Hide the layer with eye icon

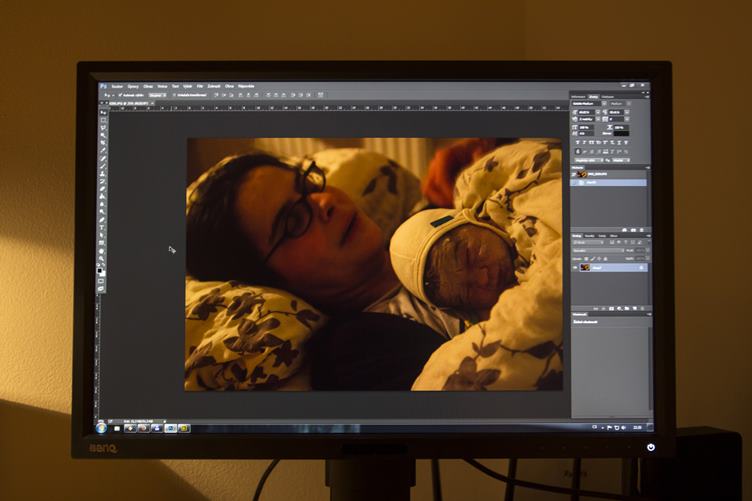pos(576,268)
